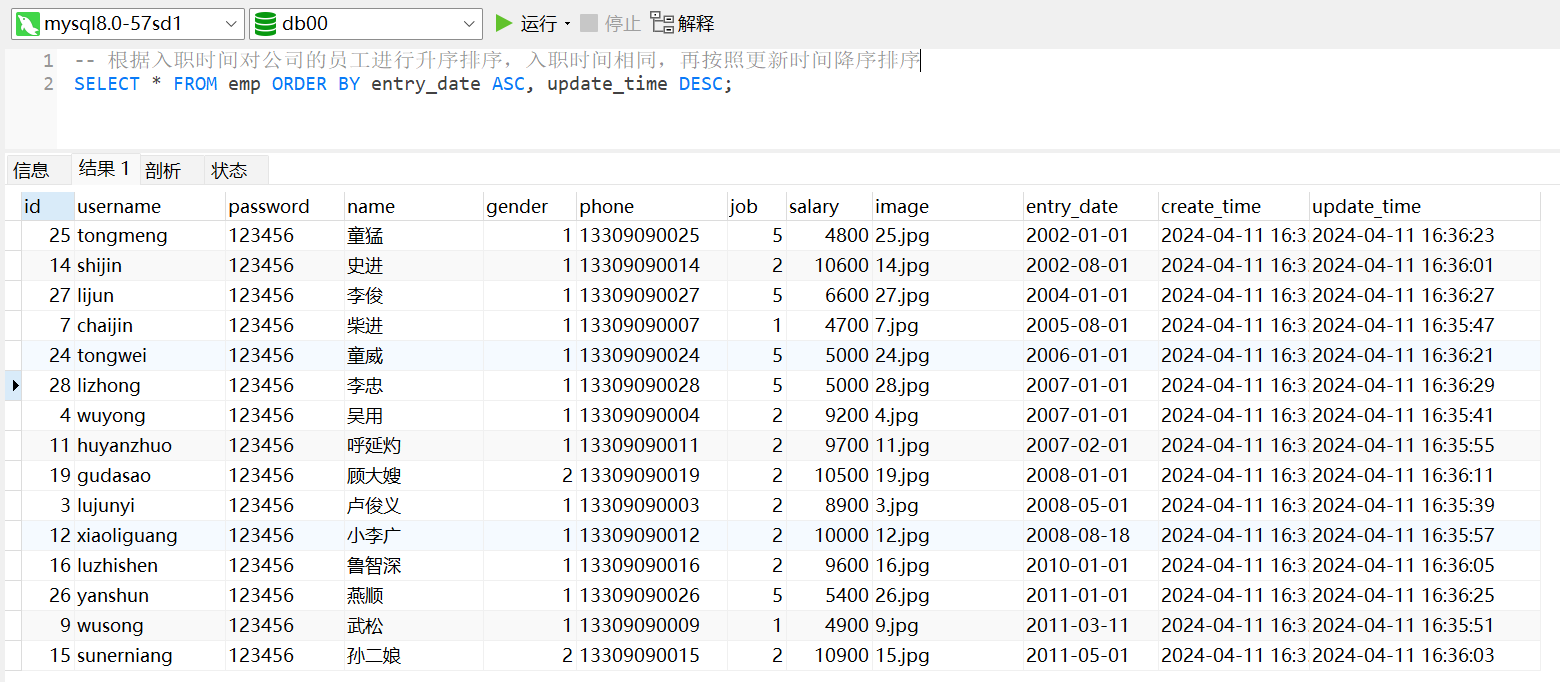The width and height of the screenshot is (1560, 682).
Task: Click the update_time column header
Action: point(1425,206)
